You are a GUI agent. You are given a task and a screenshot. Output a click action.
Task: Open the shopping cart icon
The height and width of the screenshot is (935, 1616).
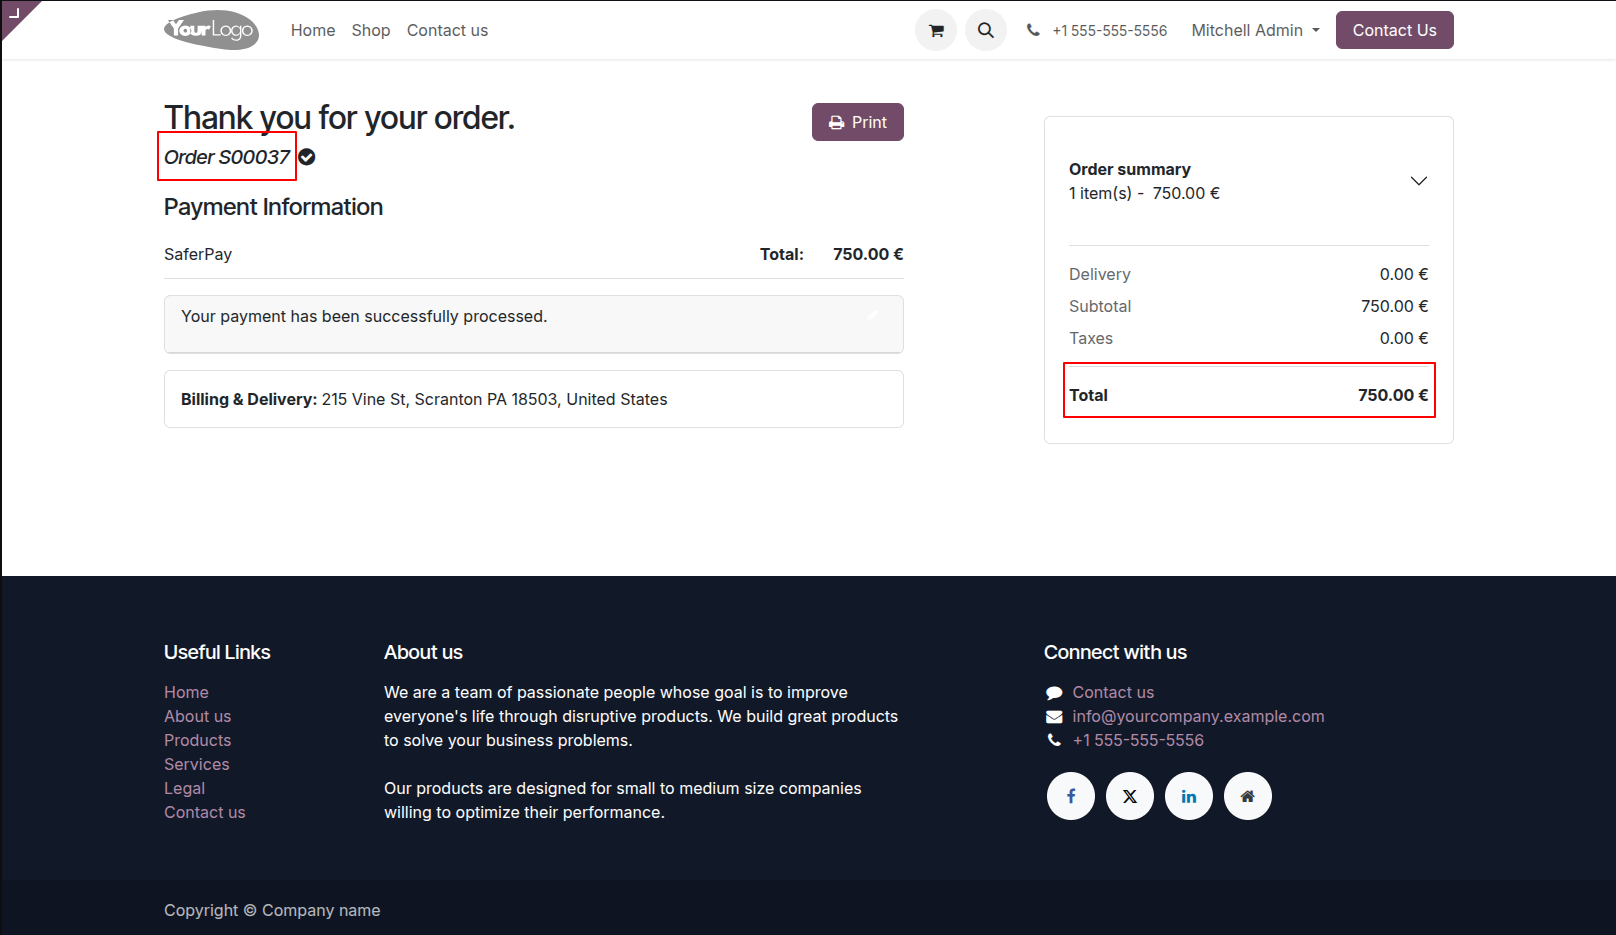[936, 30]
